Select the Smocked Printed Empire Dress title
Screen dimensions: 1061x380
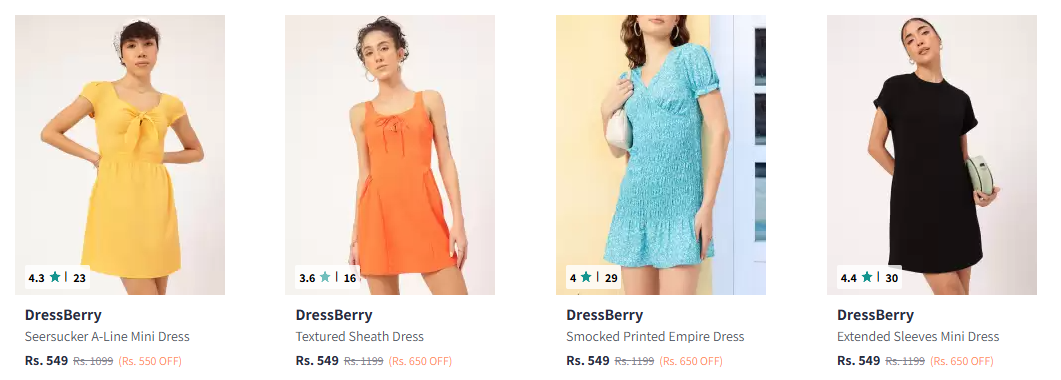tap(655, 337)
